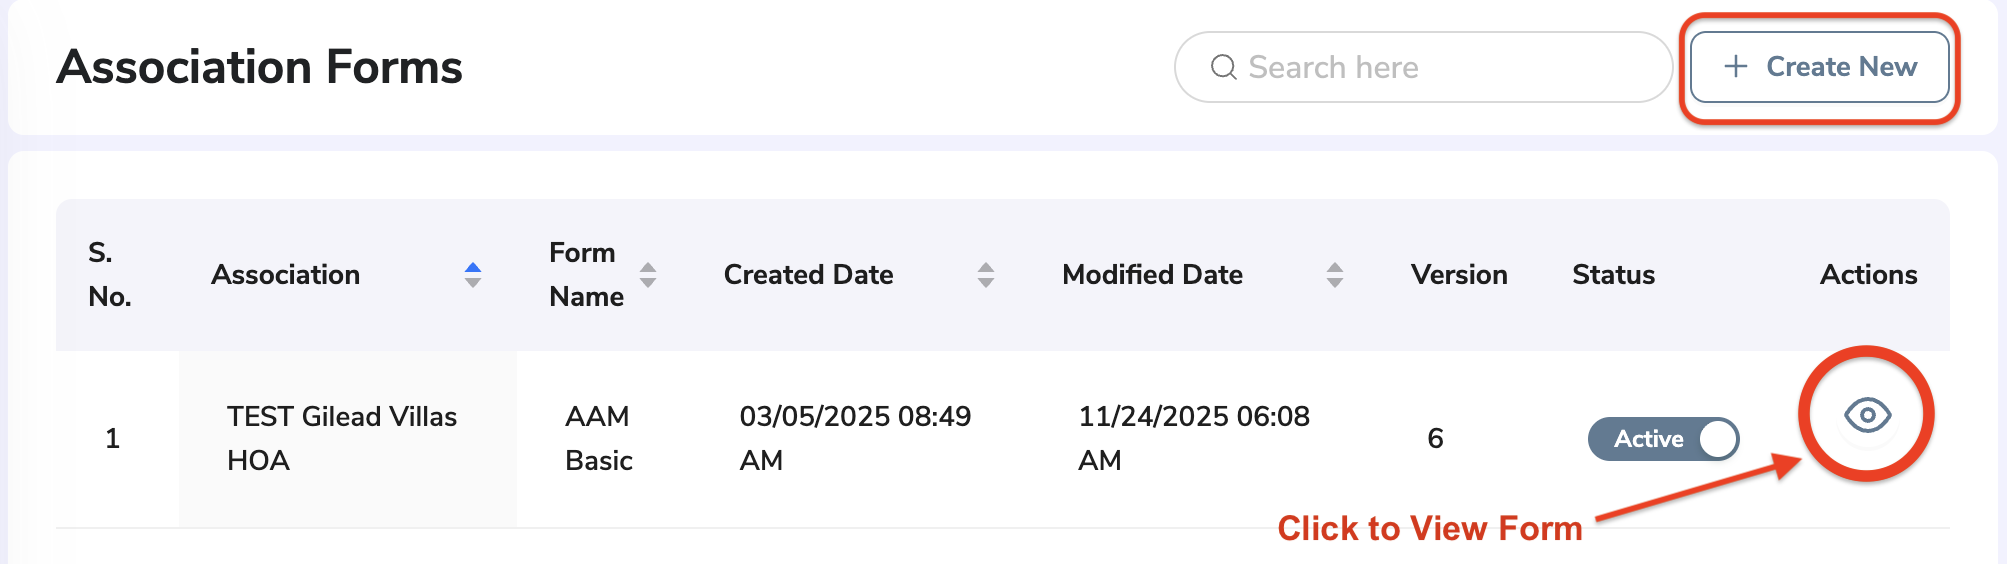Sort by Created Date column arrows
This screenshot has height=564, width=2007.
pos(986,275)
